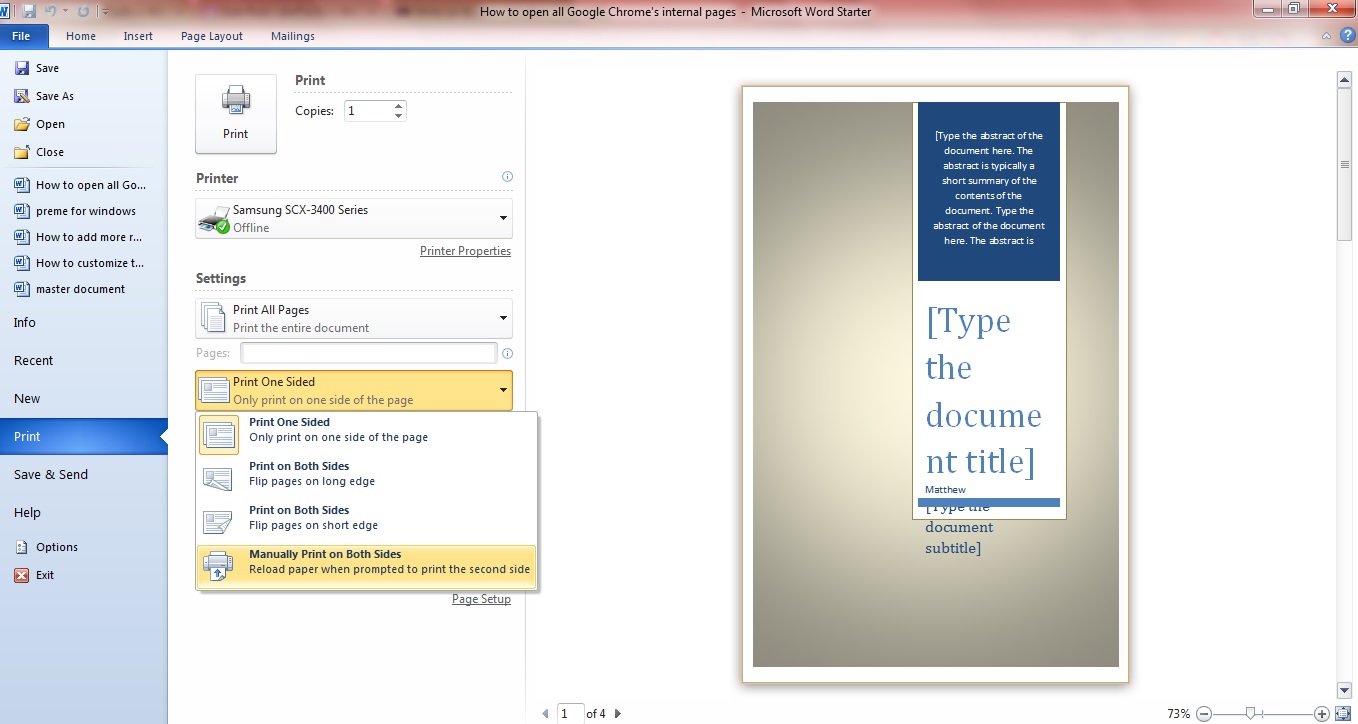Click the large Print button
The width and height of the screenshot is (1358, 724).
click(236, 114)
